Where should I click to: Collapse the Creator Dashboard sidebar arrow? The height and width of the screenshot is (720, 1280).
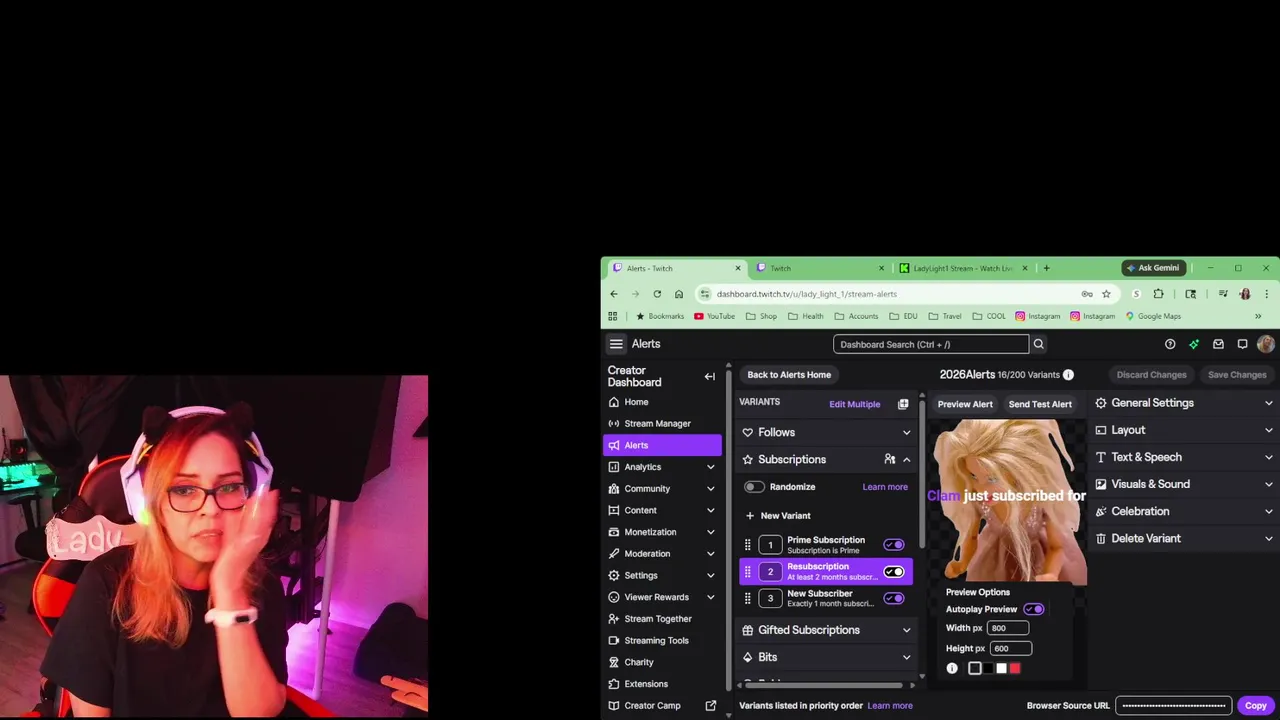710,377
